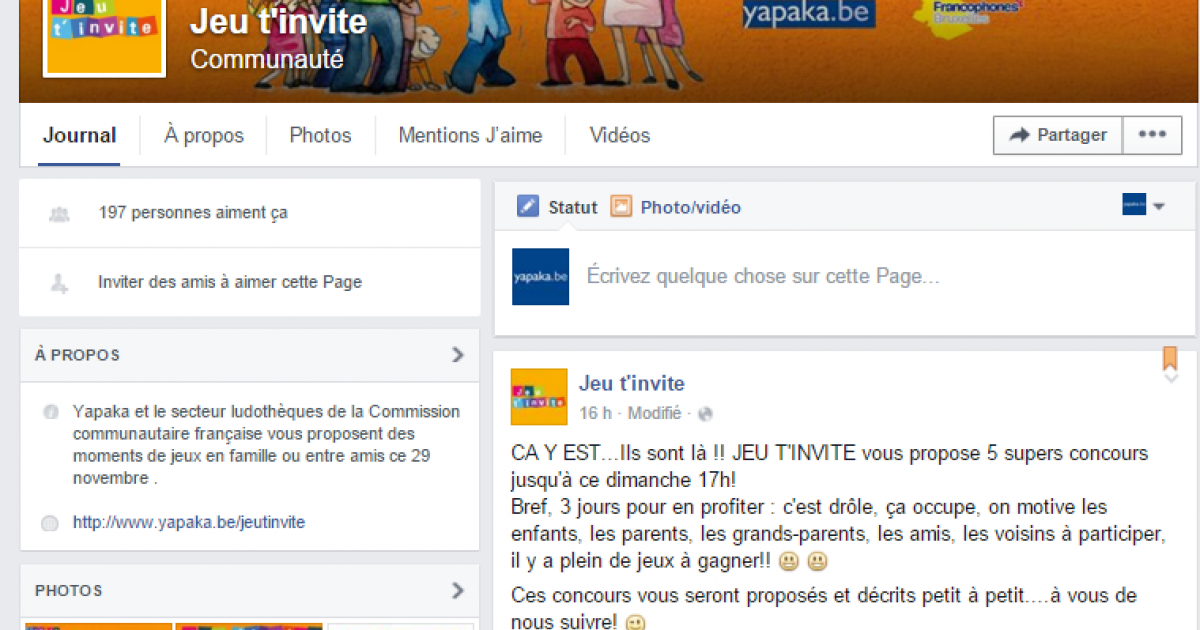Screen dimensions: 1200x630
Task: Click the web icon beside yapaka.be link
Action: tap(50, 523)
